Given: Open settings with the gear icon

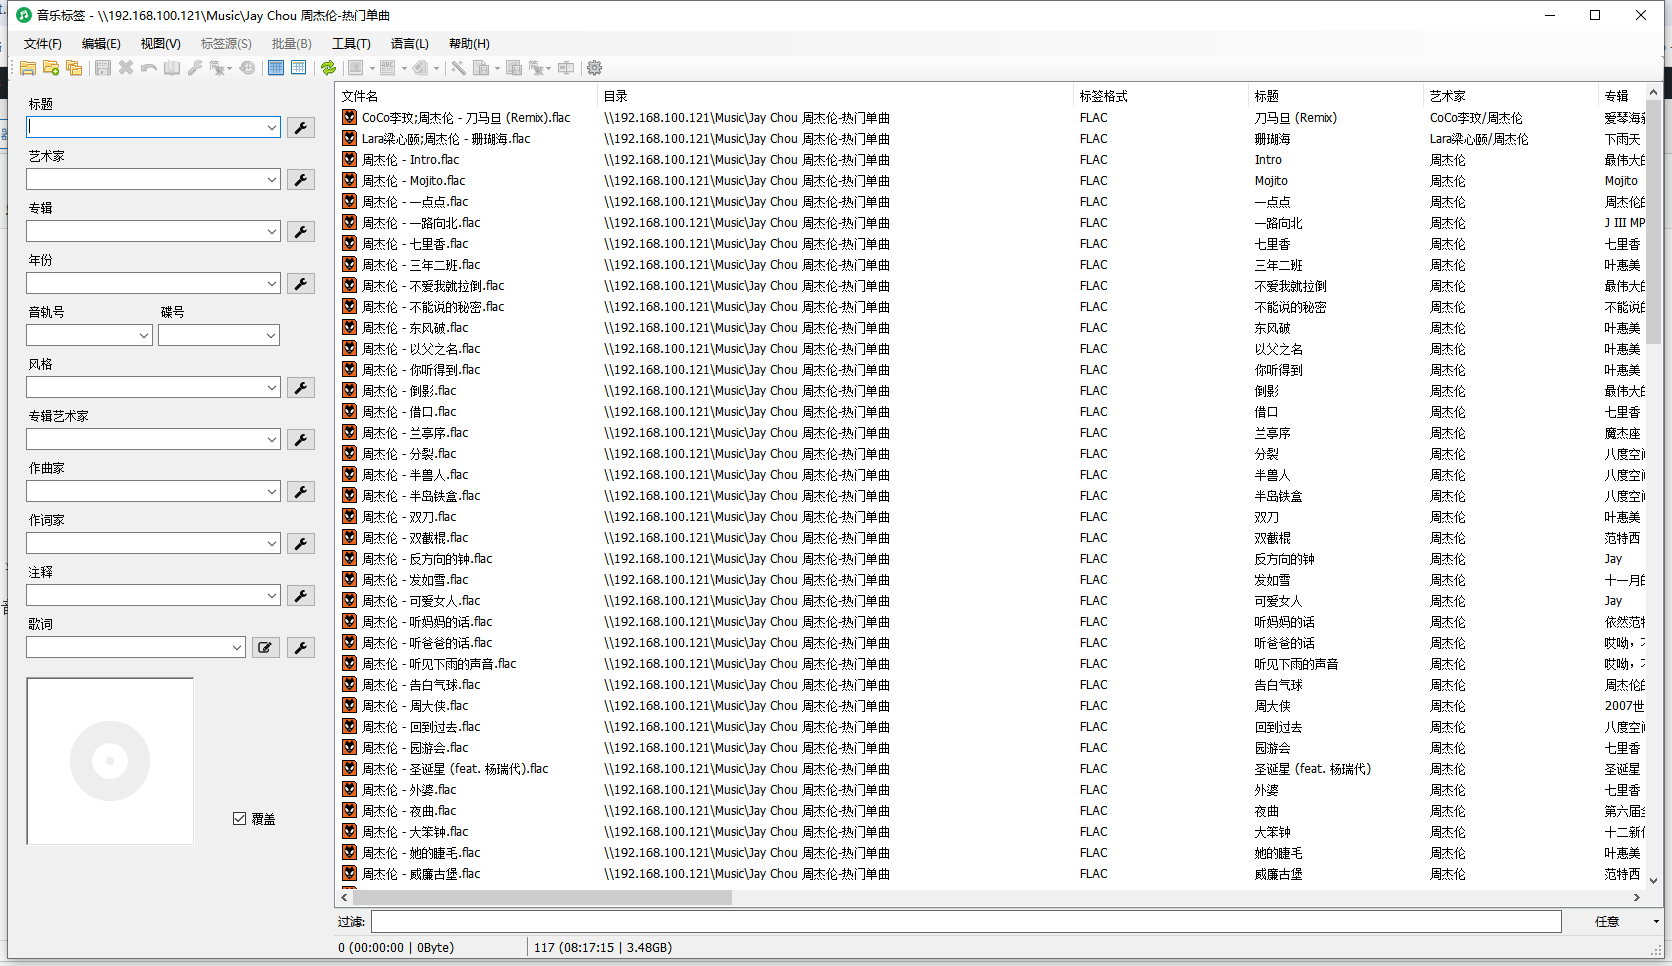Looking at the screenshot, I should click(595, 68).
